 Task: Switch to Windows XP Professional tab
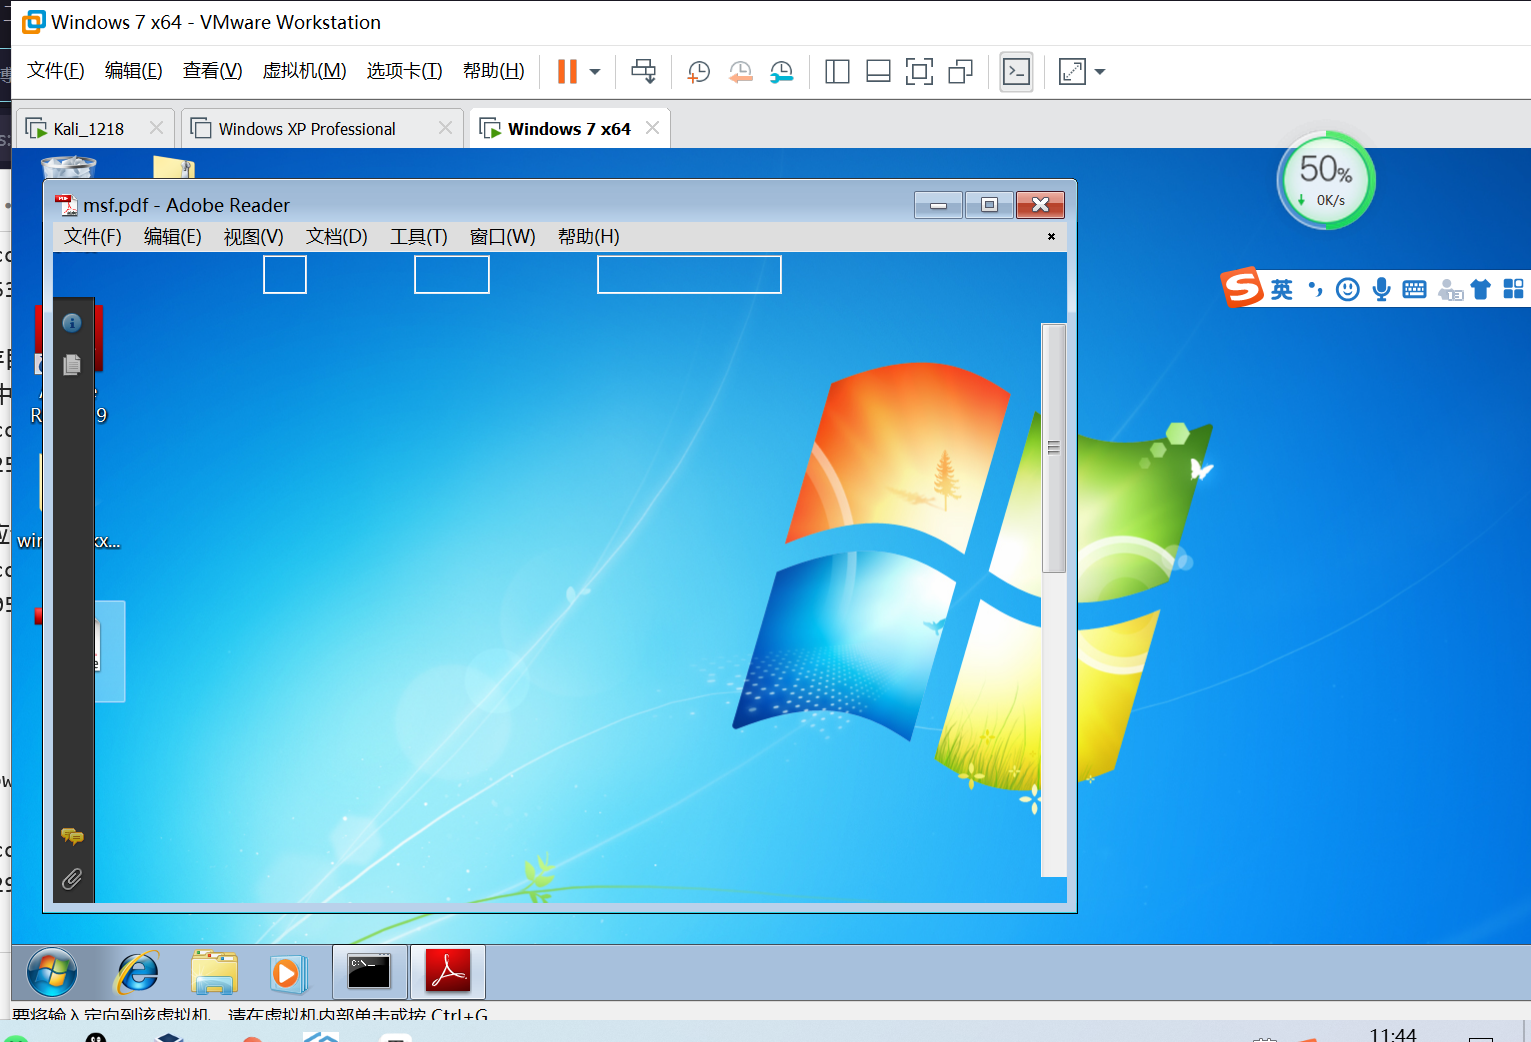click(307, 129)
